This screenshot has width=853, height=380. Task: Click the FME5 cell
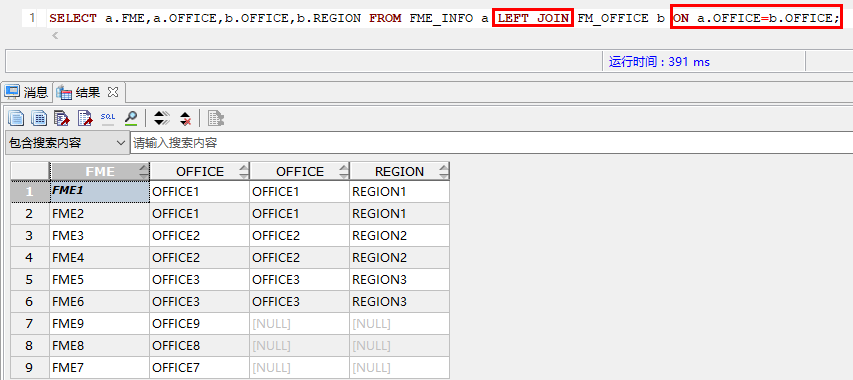[100, 279]
